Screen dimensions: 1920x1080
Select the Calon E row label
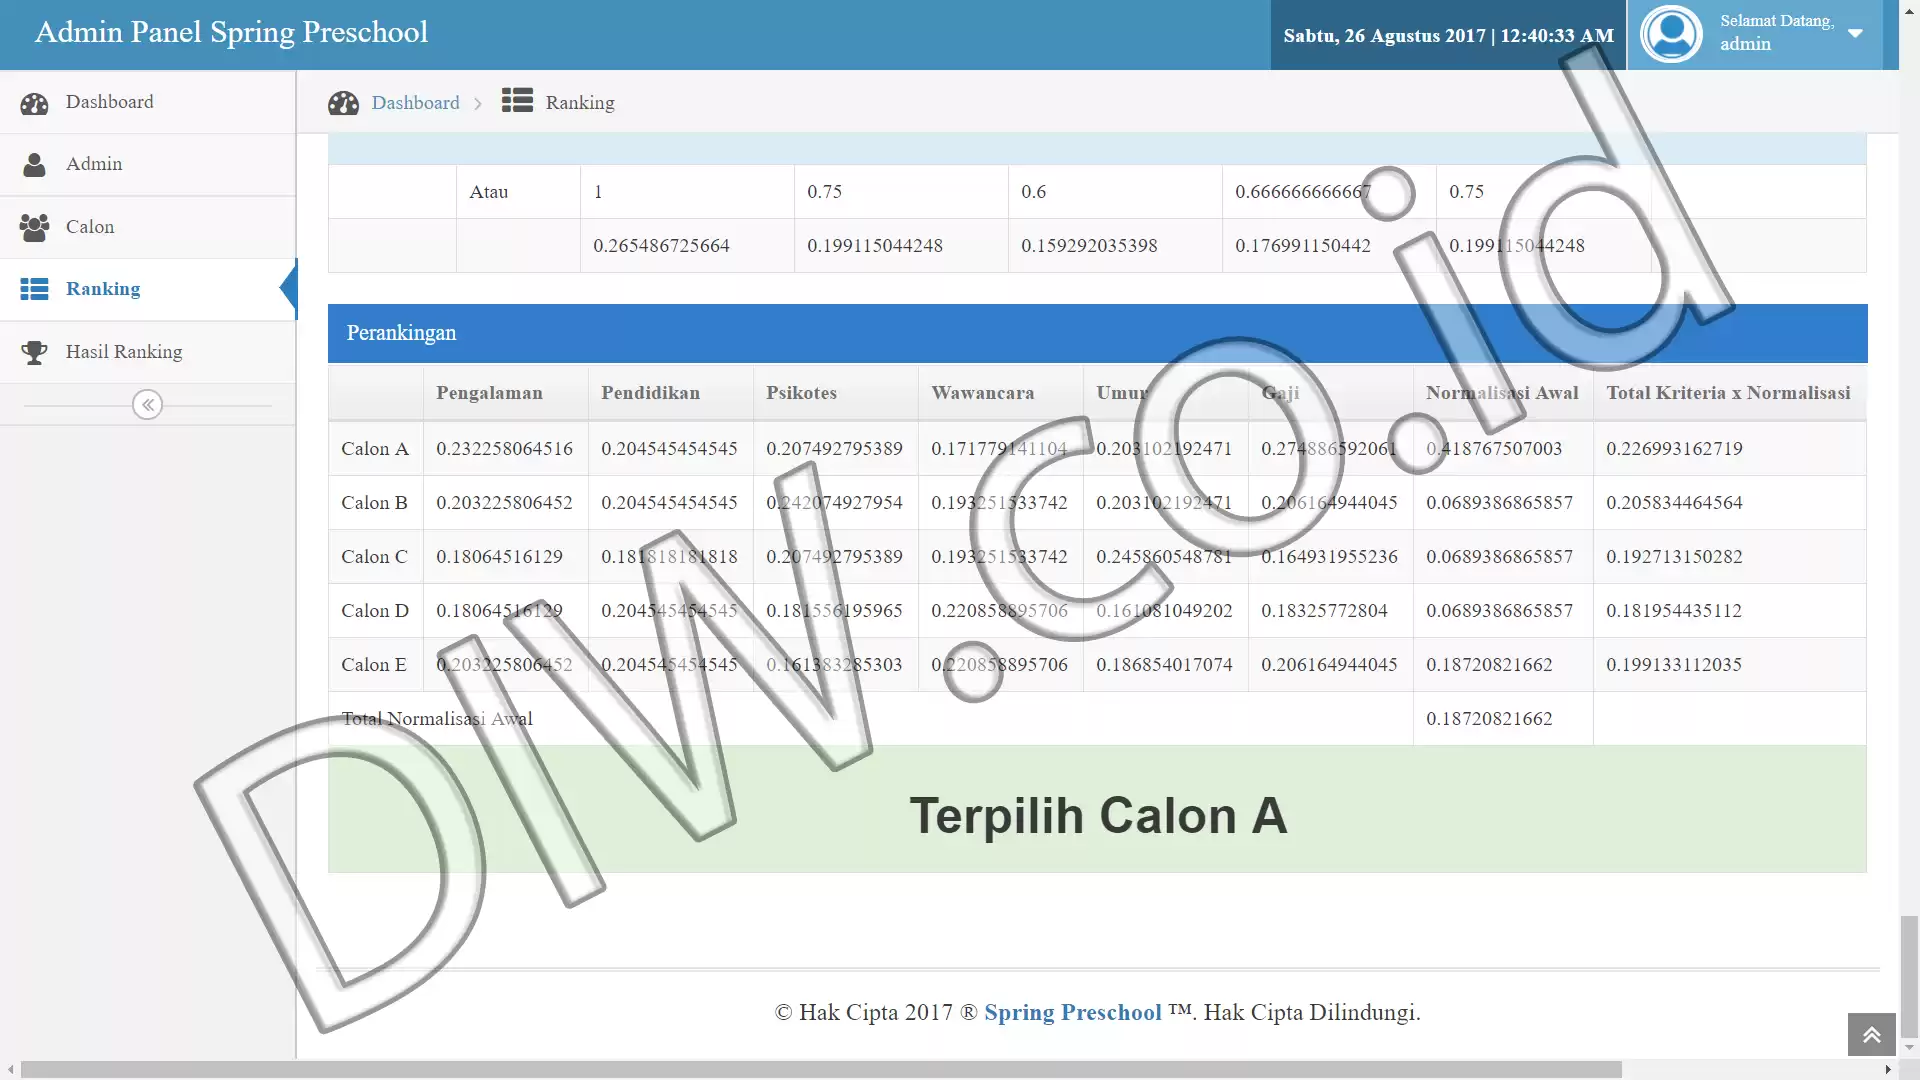coord(373,665)
